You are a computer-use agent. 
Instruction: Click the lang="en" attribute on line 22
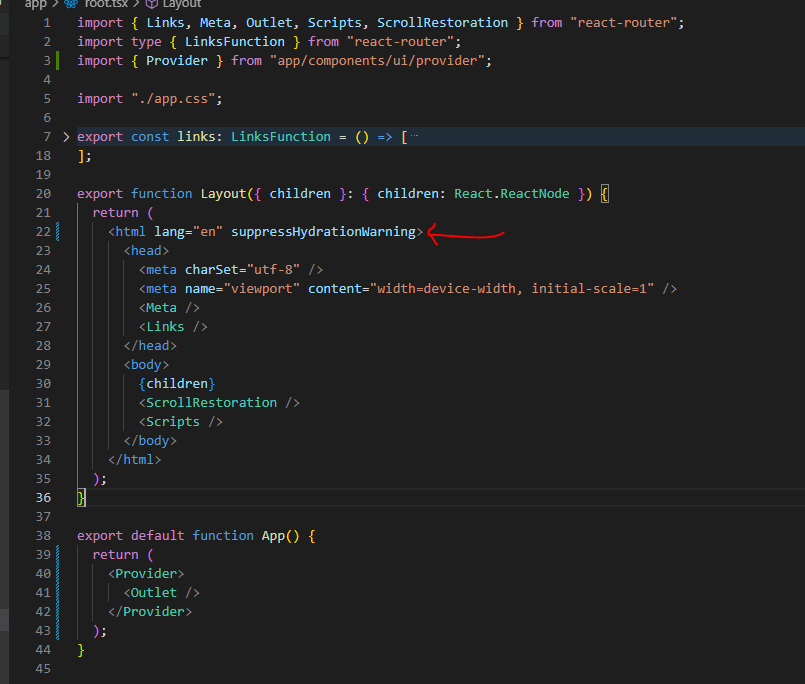tap(188, 232)
